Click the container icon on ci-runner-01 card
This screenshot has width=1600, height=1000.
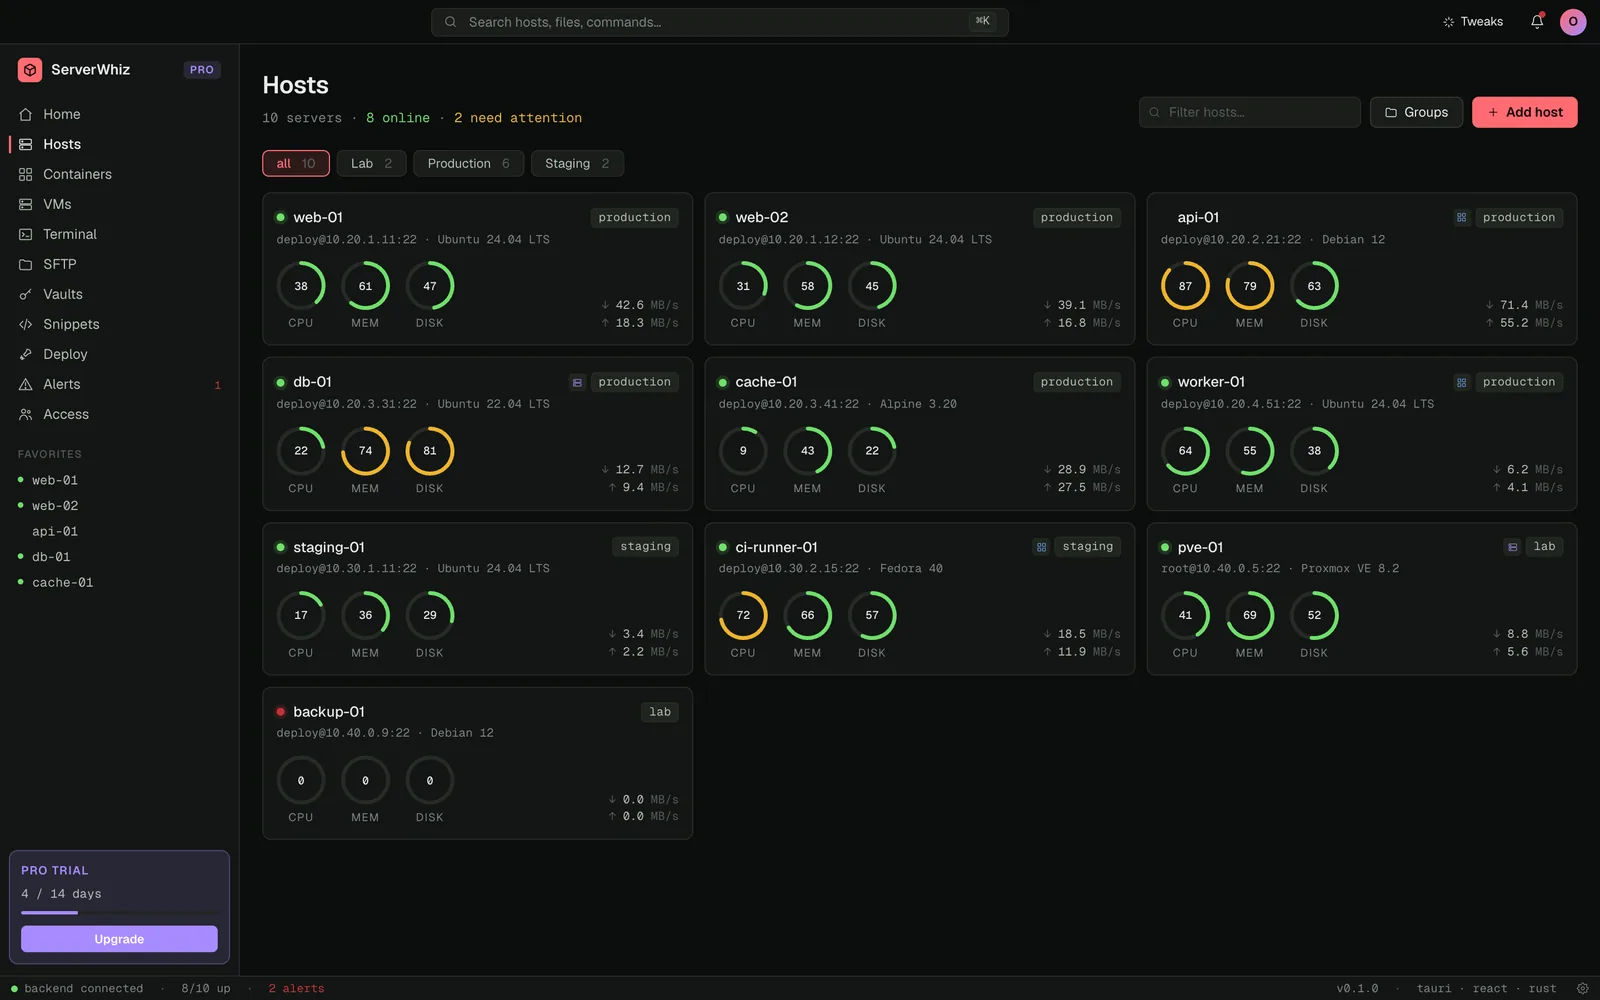[x=1041, y=547]
